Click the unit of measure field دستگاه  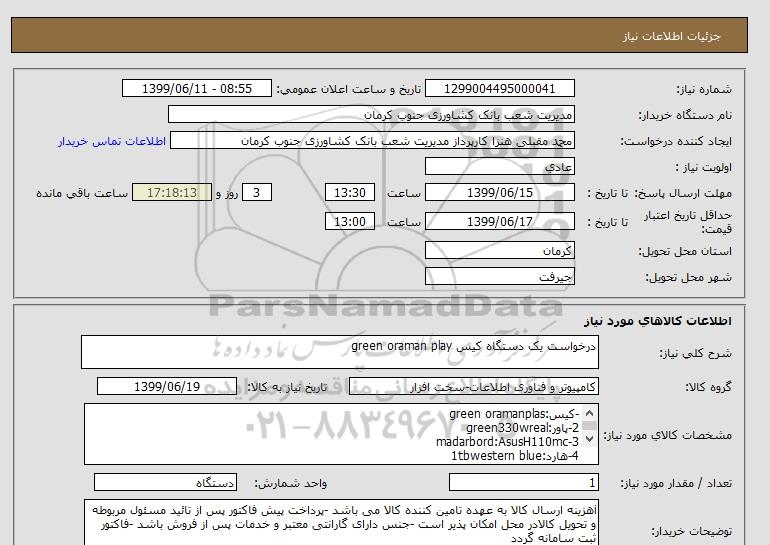pos(165,483)
